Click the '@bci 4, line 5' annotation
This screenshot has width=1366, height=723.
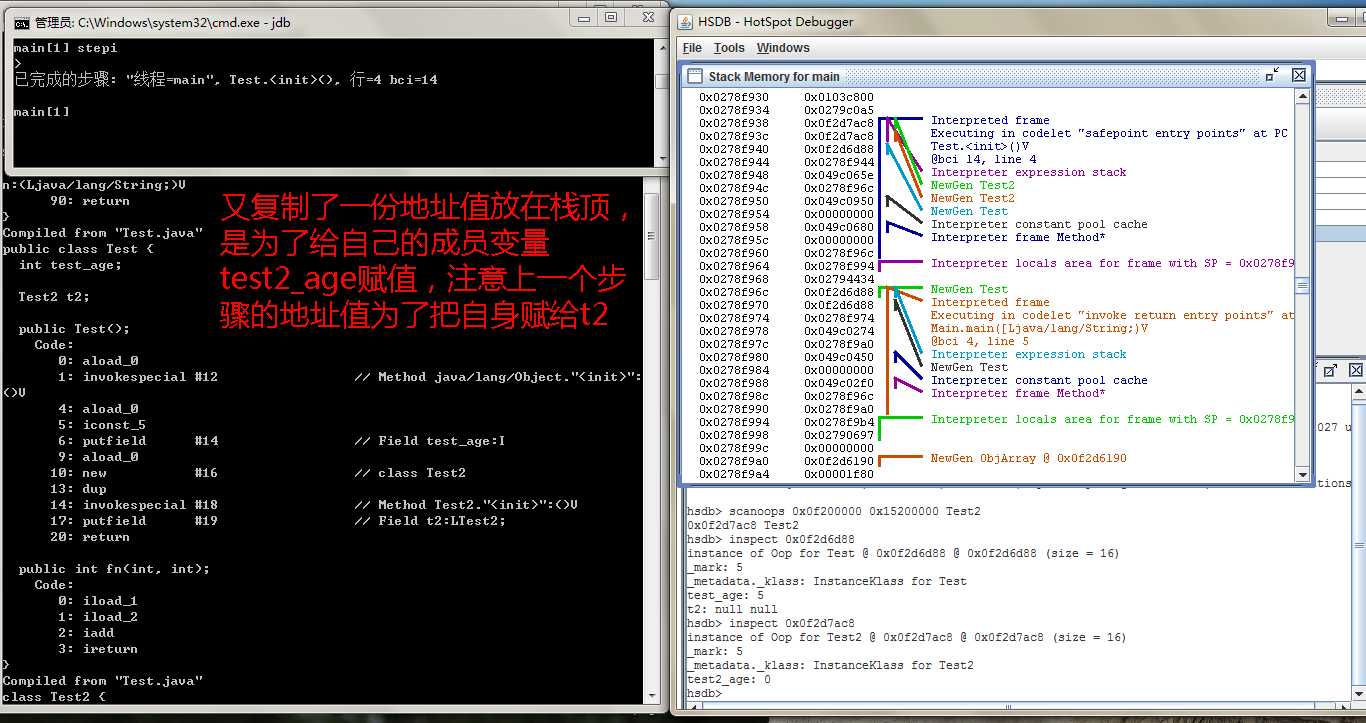pyautogui.click(x=979, y=341)
